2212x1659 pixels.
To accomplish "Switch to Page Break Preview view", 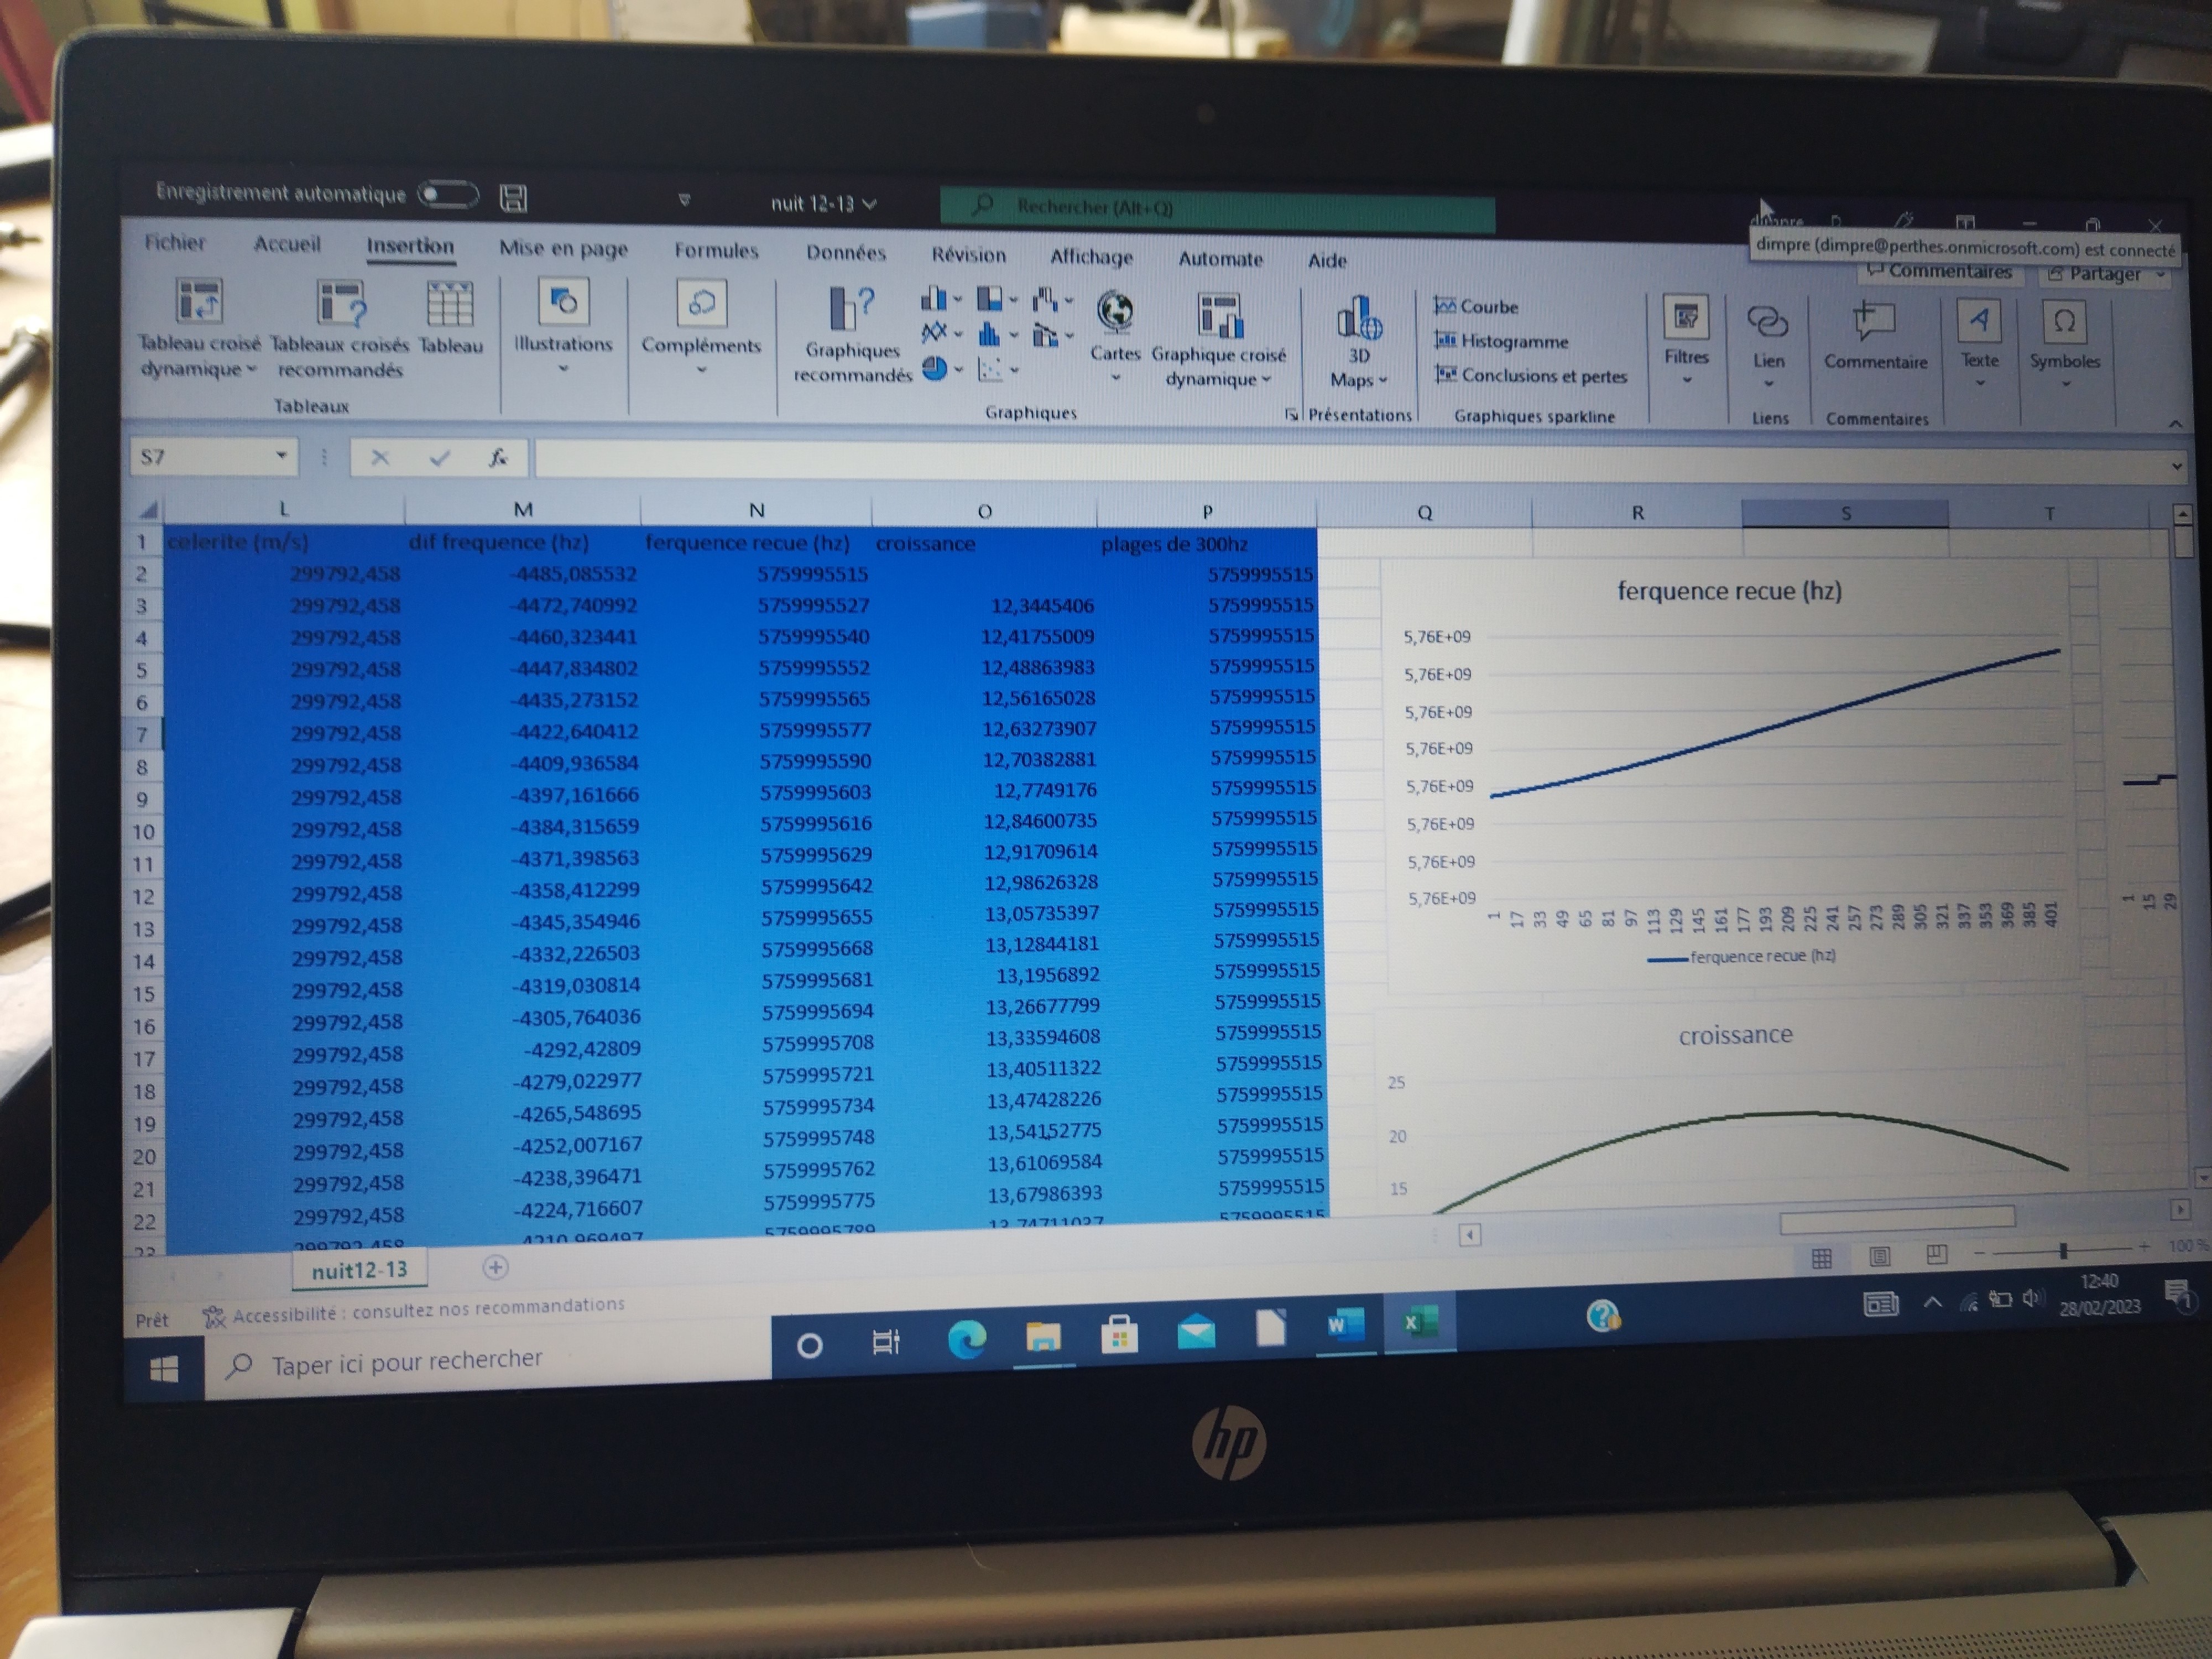I will [1936, 1254].
